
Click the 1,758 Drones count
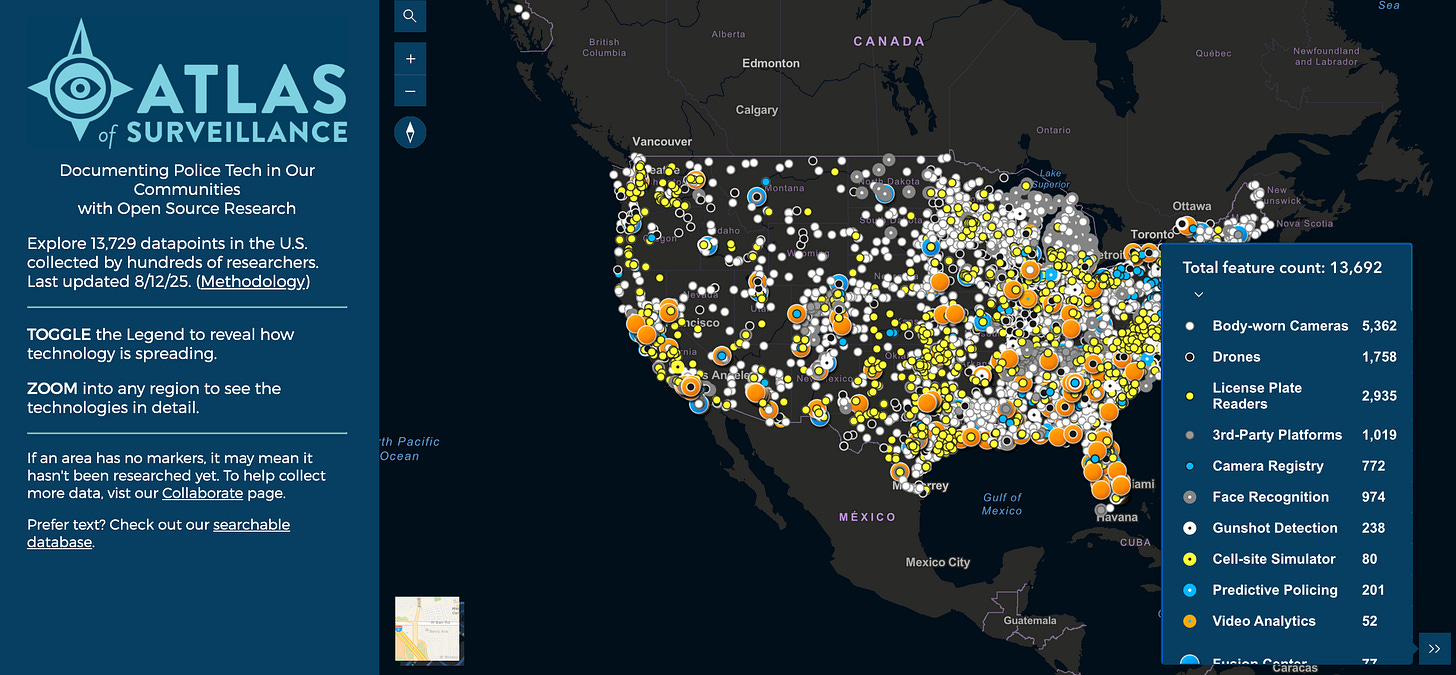(1379, 357)
